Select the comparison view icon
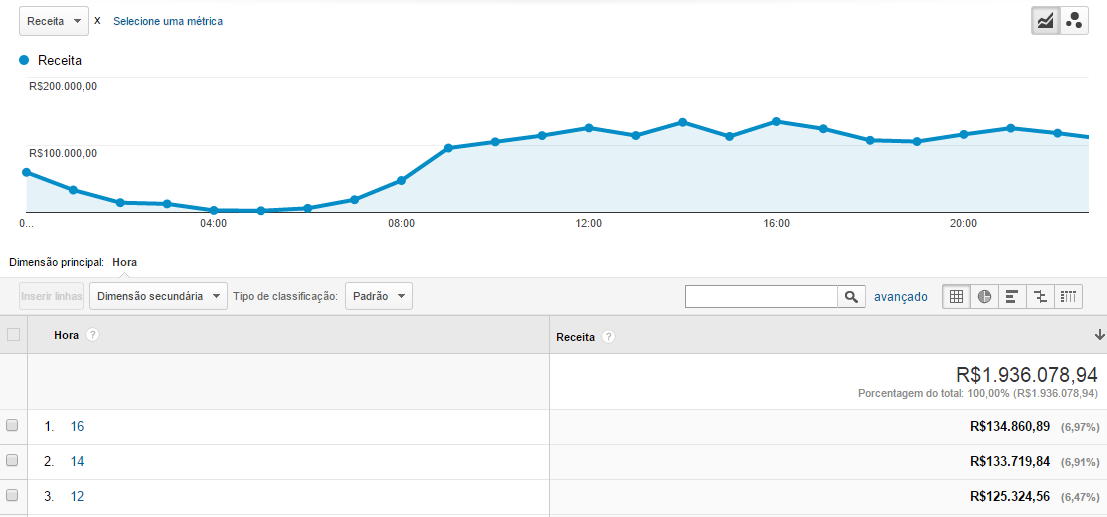Viewport: 1107px width, 517px height. (1040, 296)
